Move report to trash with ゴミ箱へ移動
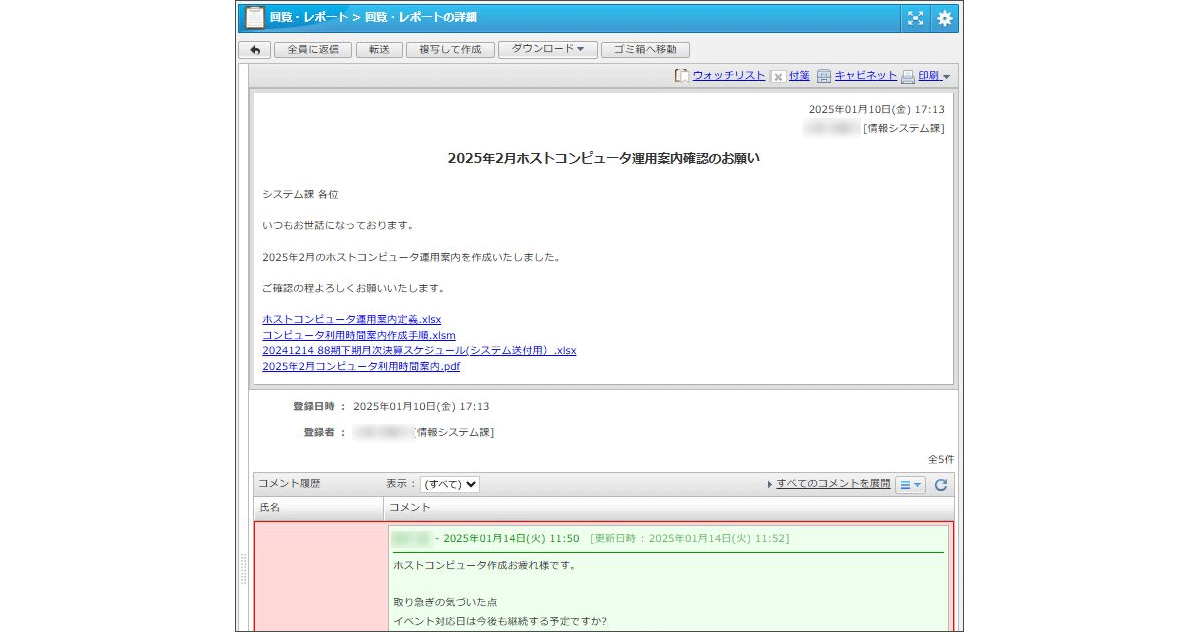This screenshot has width=1200, height=632. coord(645,49)
